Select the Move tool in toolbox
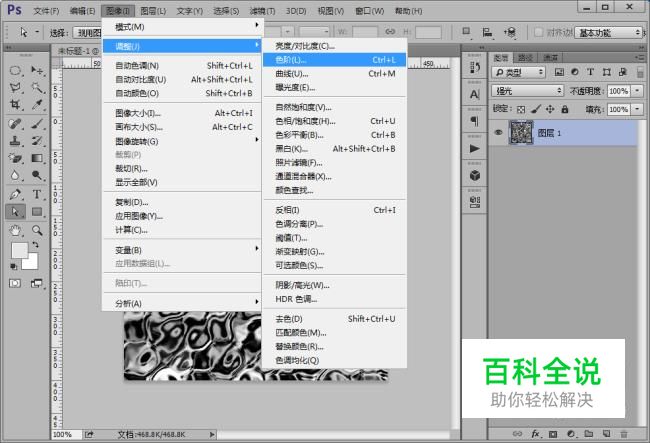This screenshot has width=650, height=443. [x=37, y=70]
